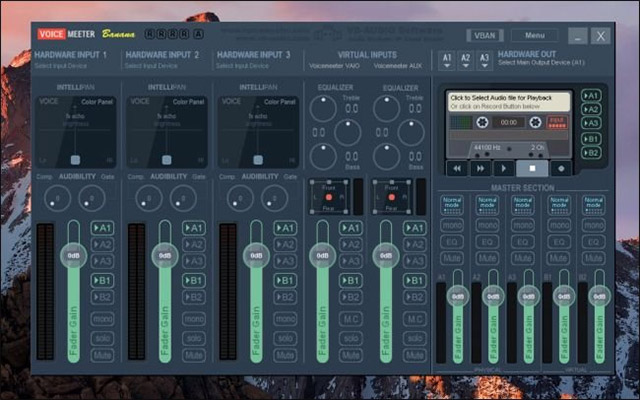Solo Hardware Input 1
Viewport: 640px width, 400px height.
(x=102, y=338)
